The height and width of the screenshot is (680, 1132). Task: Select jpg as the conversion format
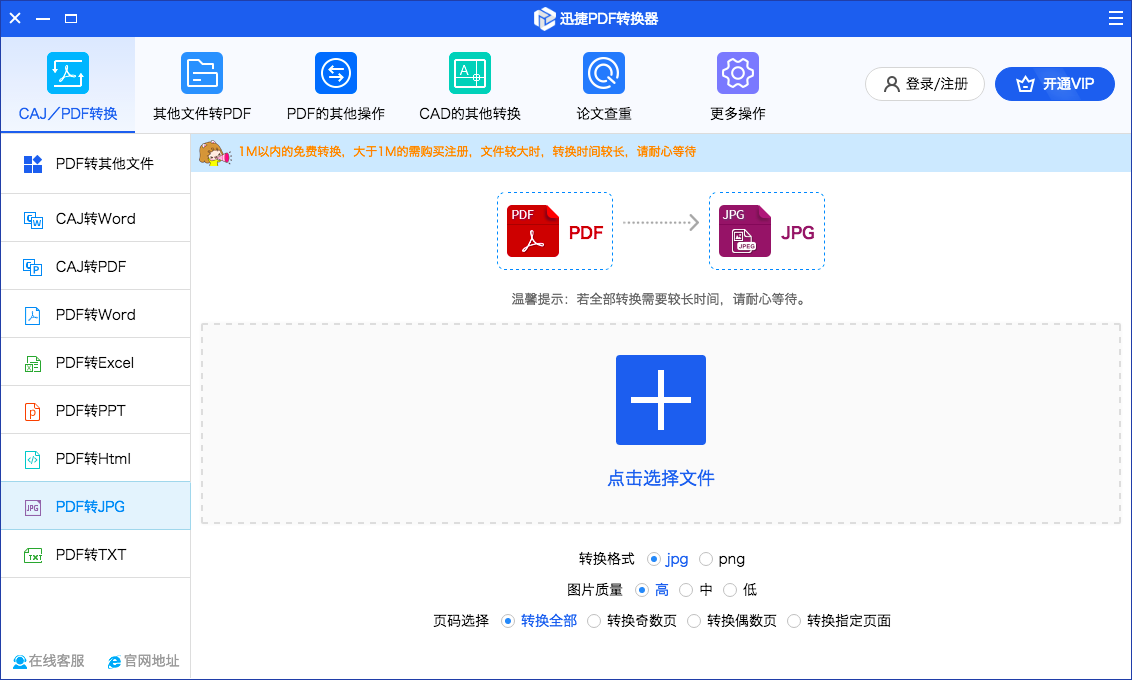point(654,559)
